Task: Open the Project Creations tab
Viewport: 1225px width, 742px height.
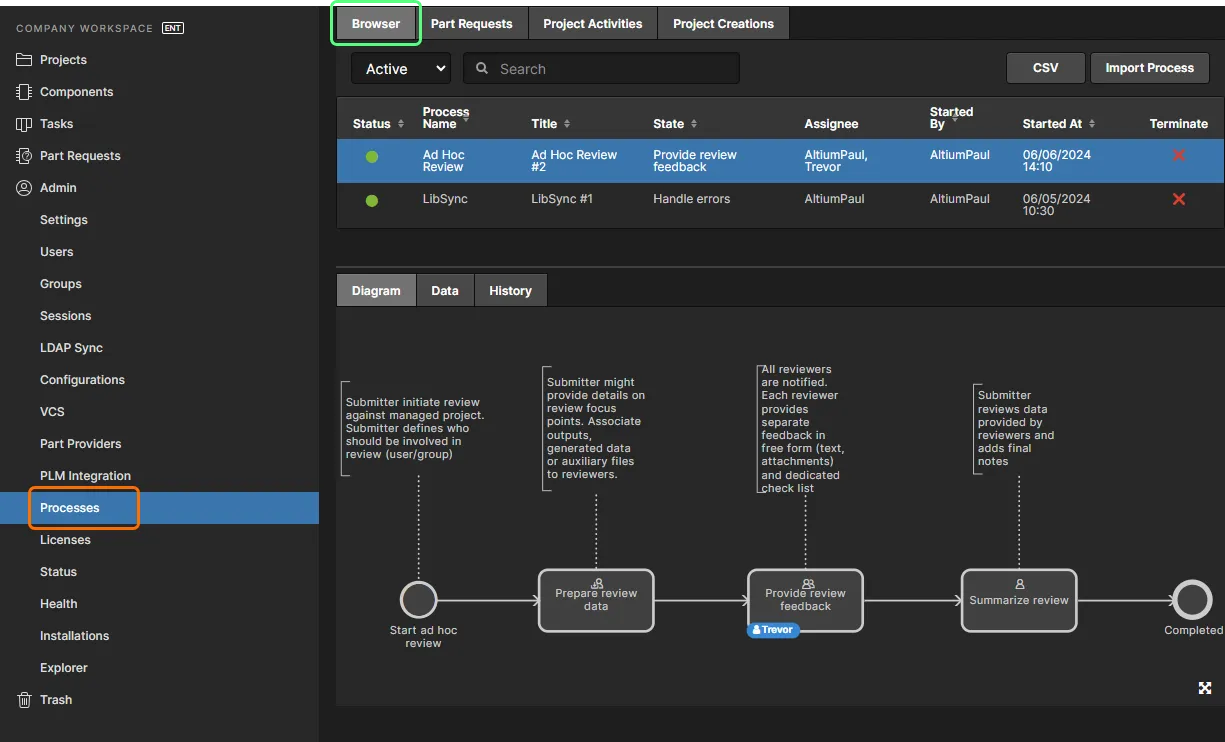Action: point(723,24)
